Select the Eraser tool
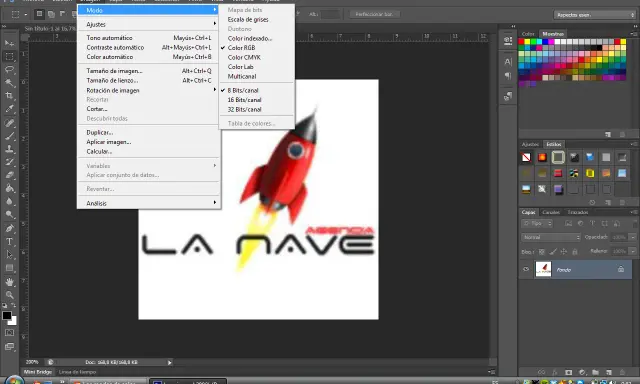This screenshot has width=640, height=384. click(9, 175)
